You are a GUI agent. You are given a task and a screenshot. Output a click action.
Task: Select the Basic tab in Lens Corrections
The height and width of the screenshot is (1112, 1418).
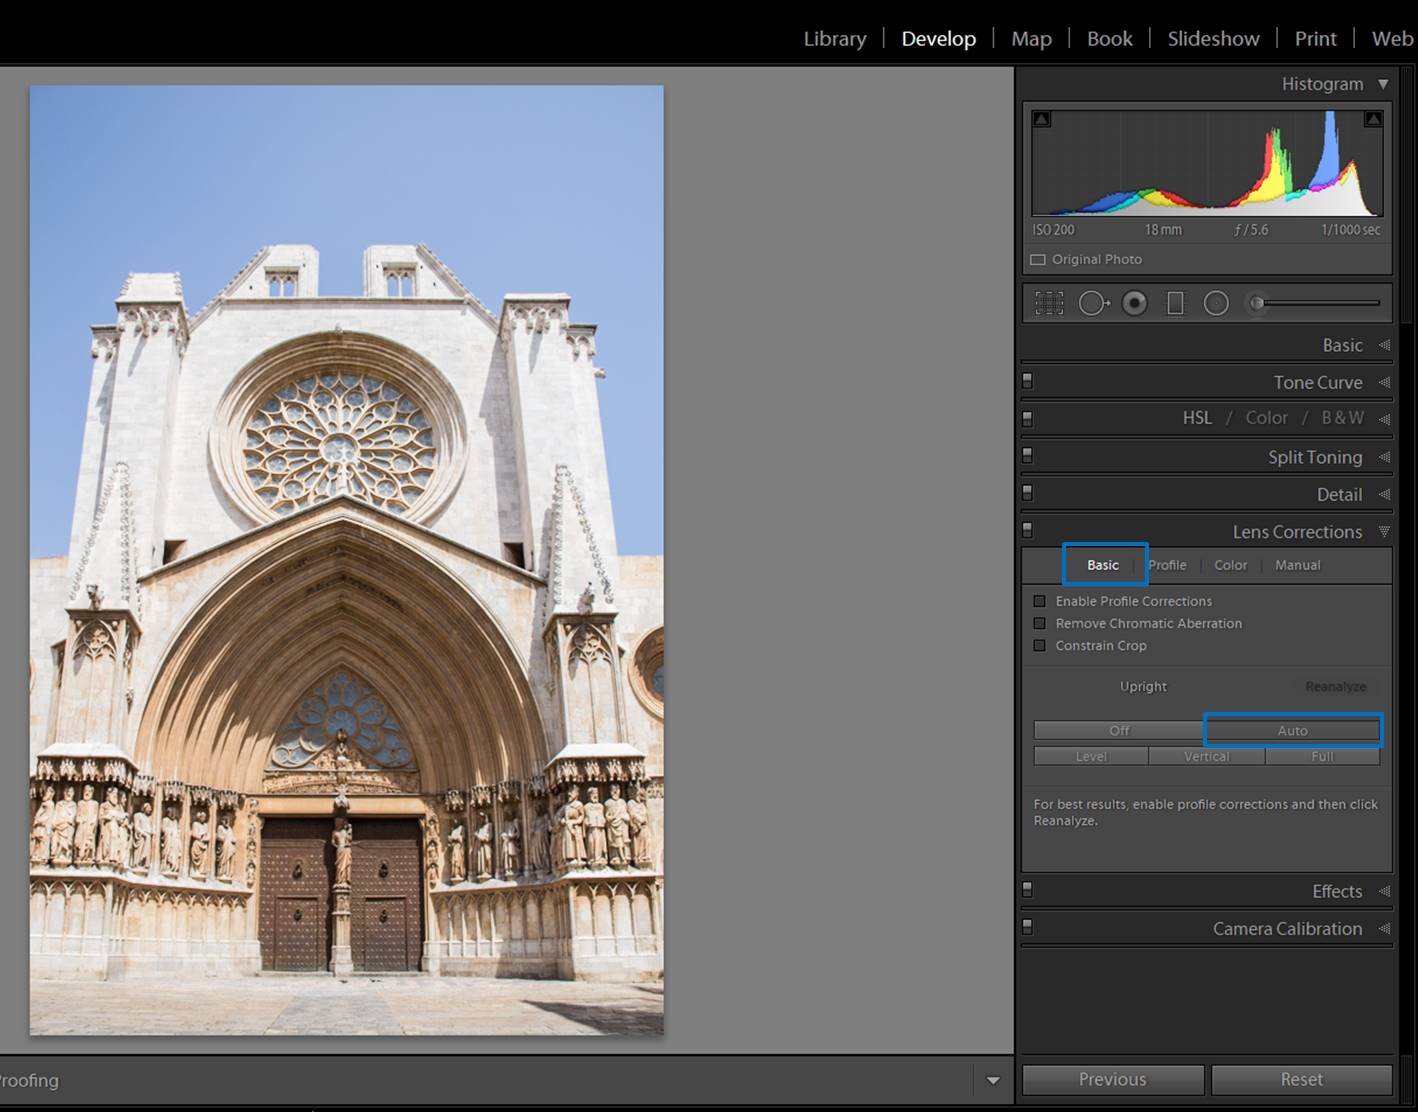point(1103,565)
